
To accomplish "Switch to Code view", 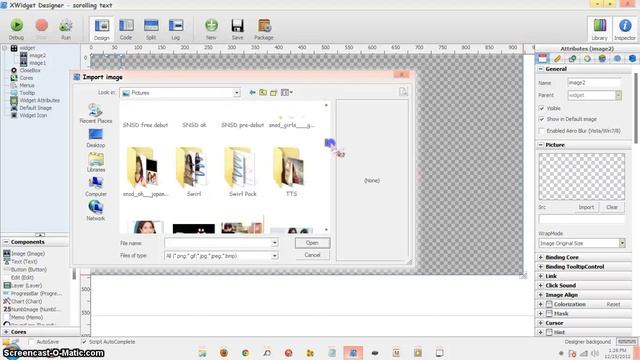I will pyautogui.click(x=126, y=29).
